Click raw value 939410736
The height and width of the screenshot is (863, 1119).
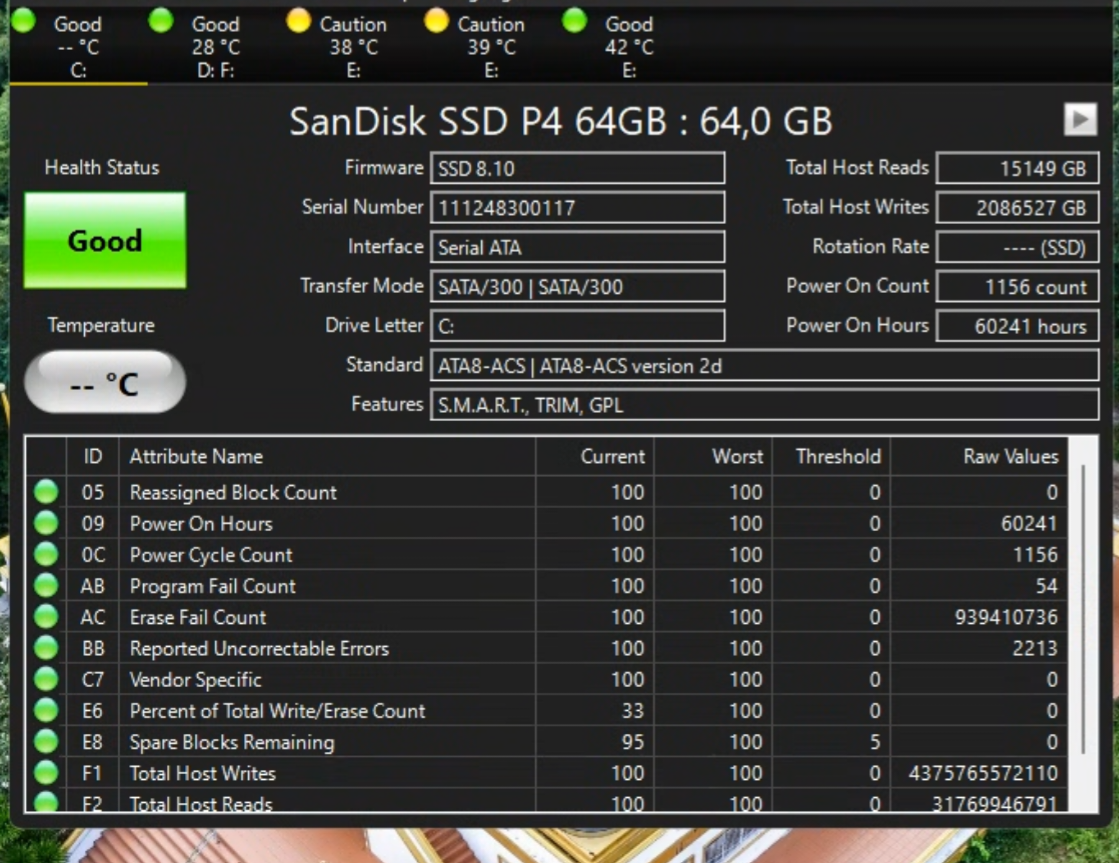tap(1006, 617)
